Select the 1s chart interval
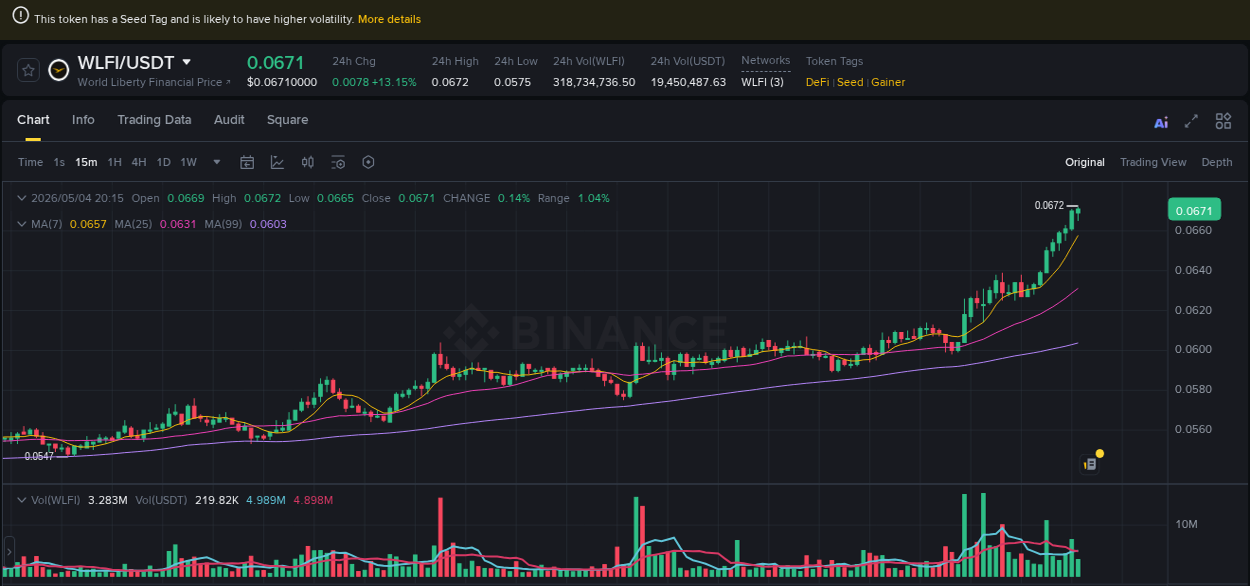The image size is (1250, 586). click(x=59, y=162)
